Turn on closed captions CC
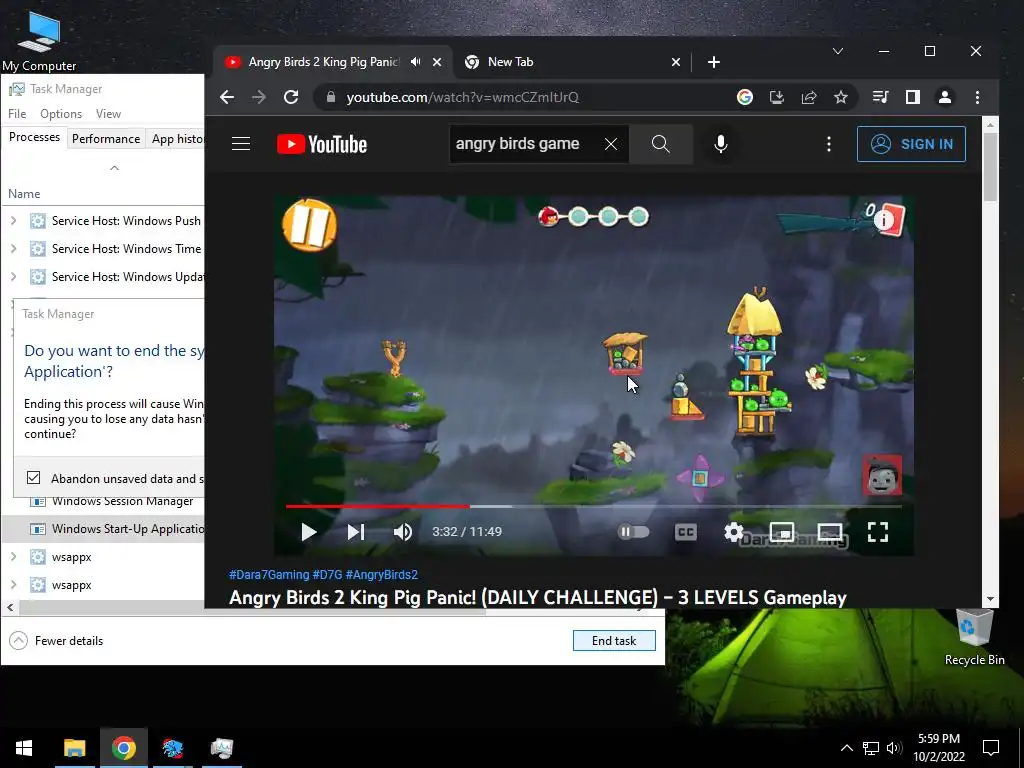The height and width of the screenshot is (768, 1024). [x=686, y=532]
